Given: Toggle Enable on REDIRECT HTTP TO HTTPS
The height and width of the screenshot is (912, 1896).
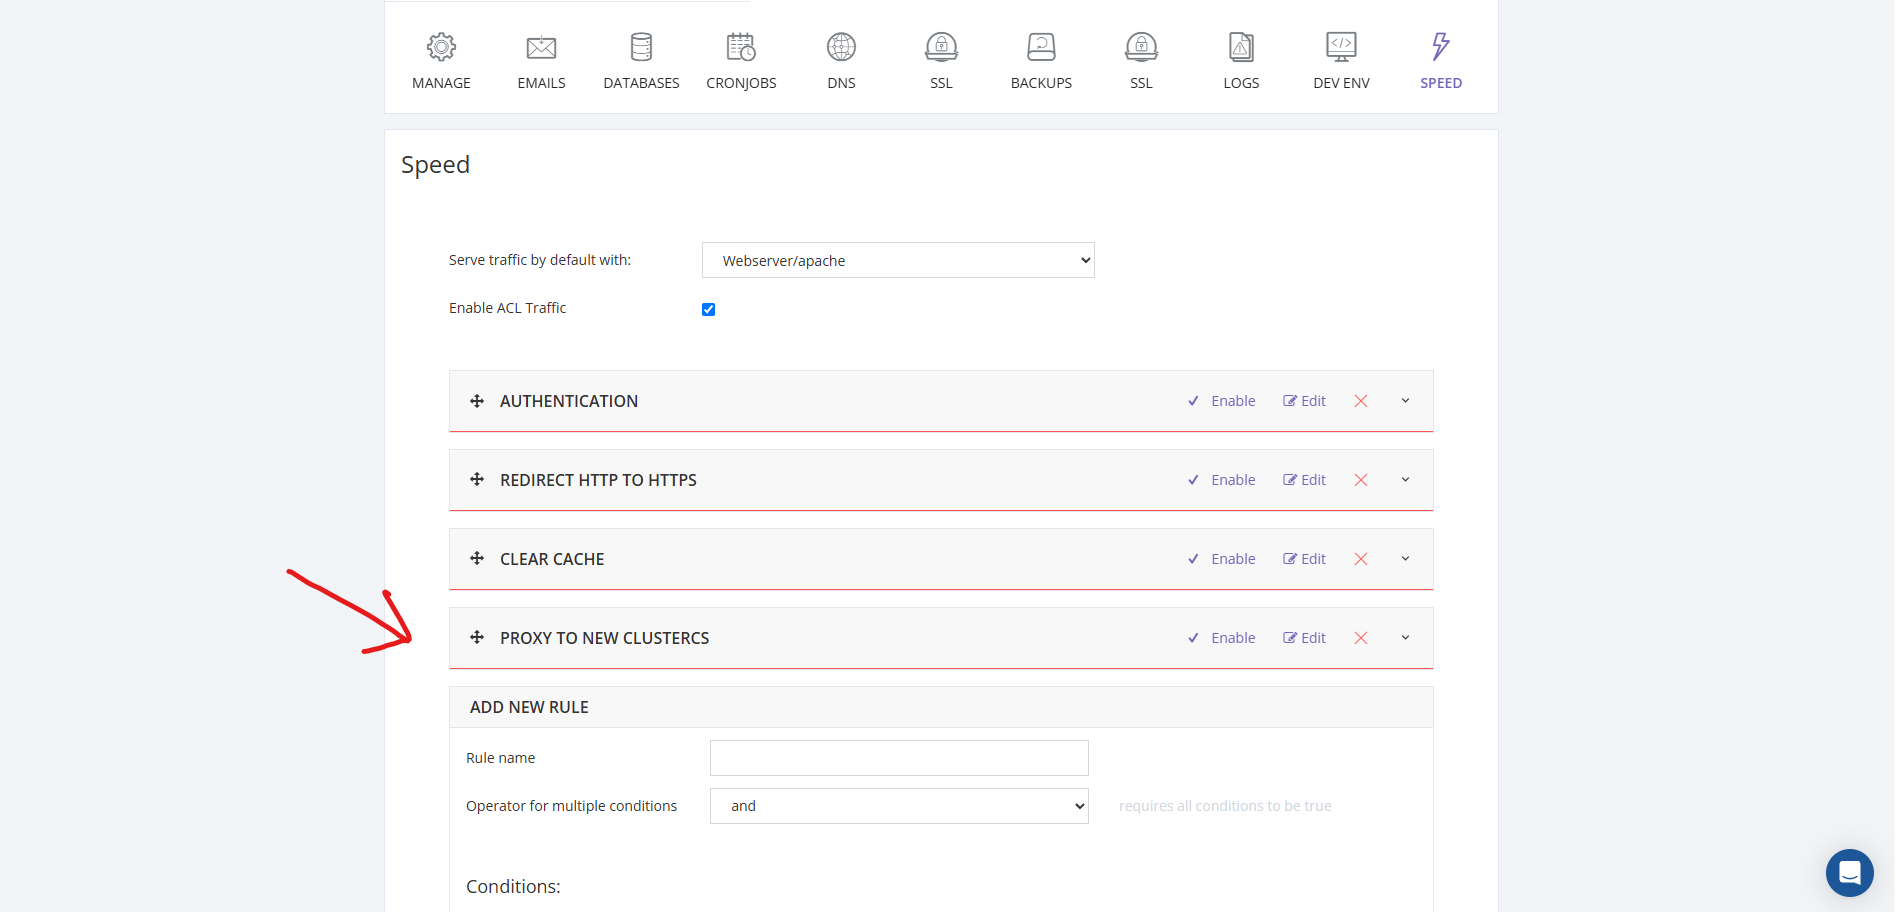Looking at the screenshot, I should [x=1221, y=480].
